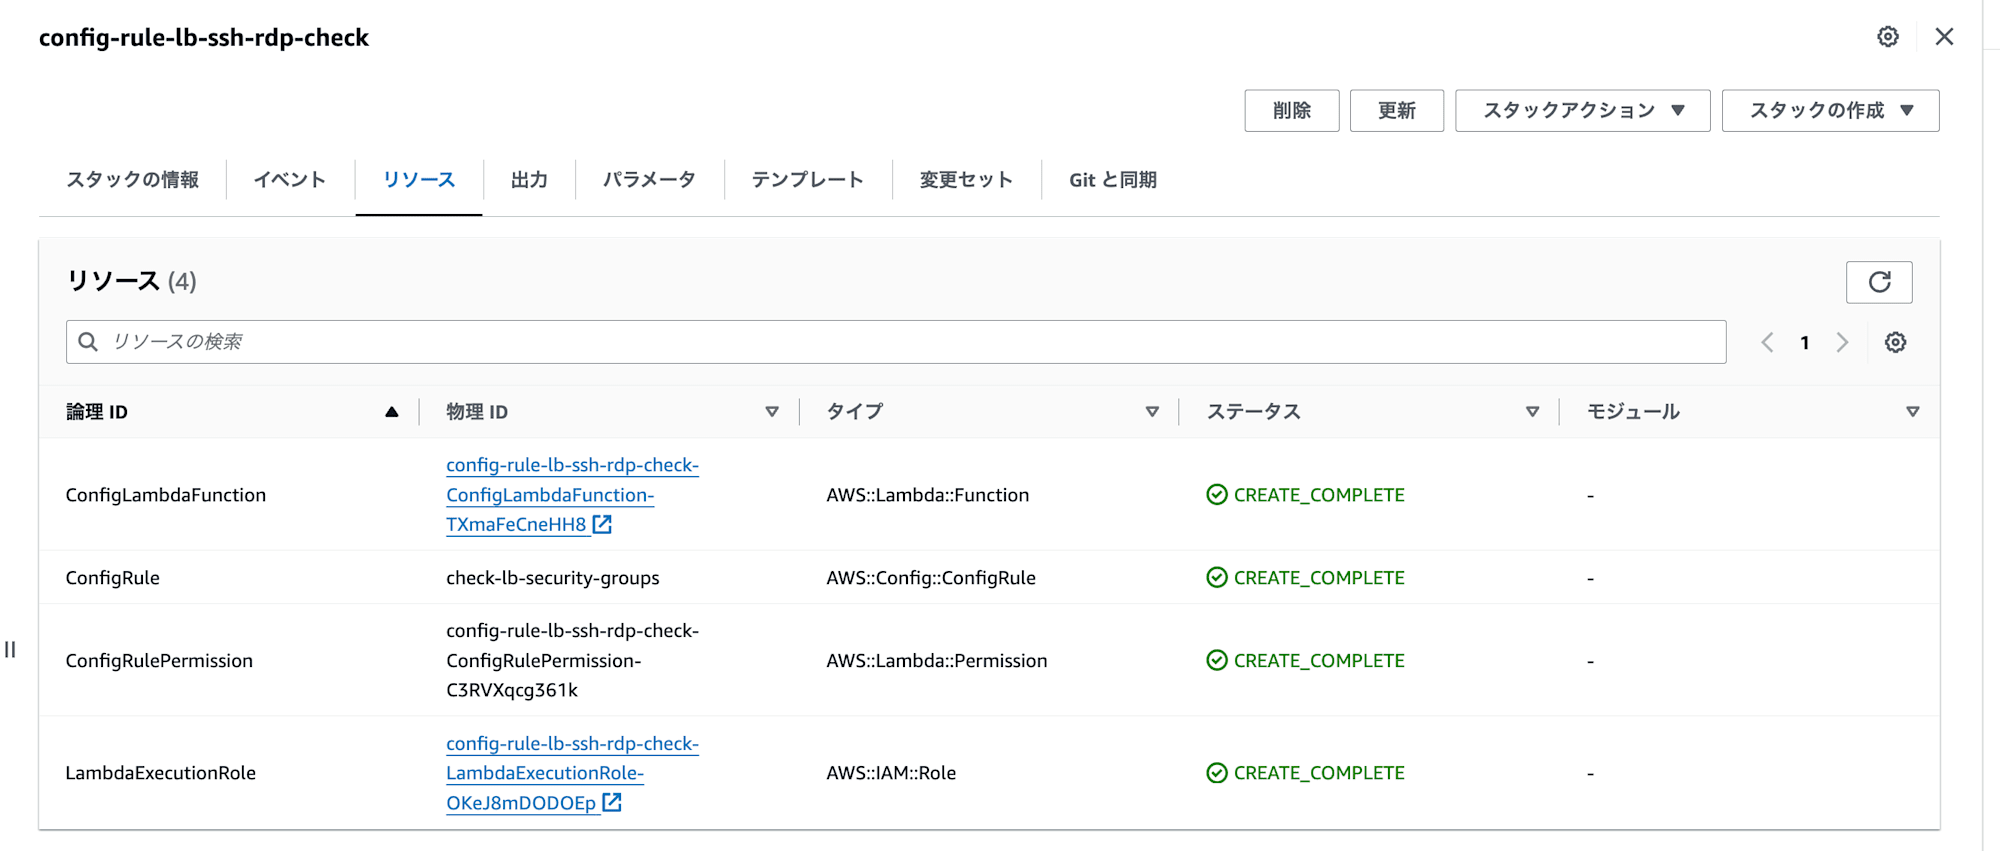The height and width of the screenshot is (851, 2000).
Task: Click the 削除 button
Action: [1291, 111]
